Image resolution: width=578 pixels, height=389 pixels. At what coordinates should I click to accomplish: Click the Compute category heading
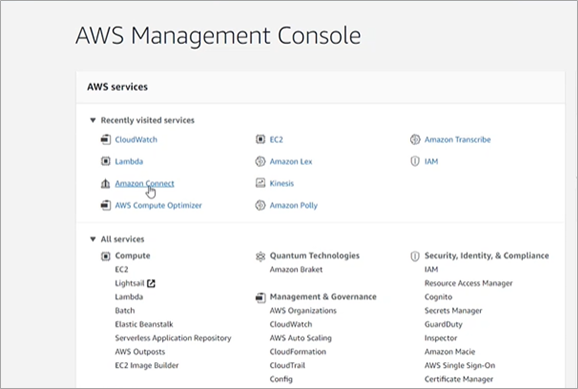coord(133,256)
